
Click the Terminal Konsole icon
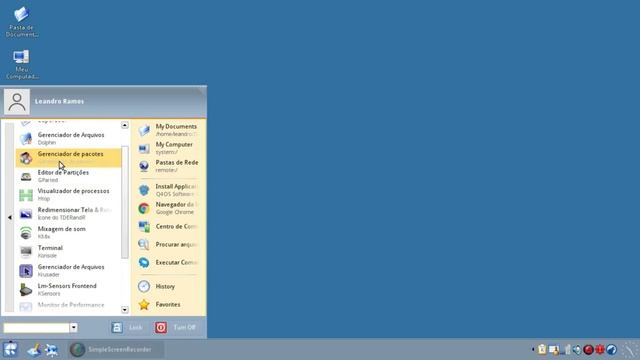coord(26,252)
